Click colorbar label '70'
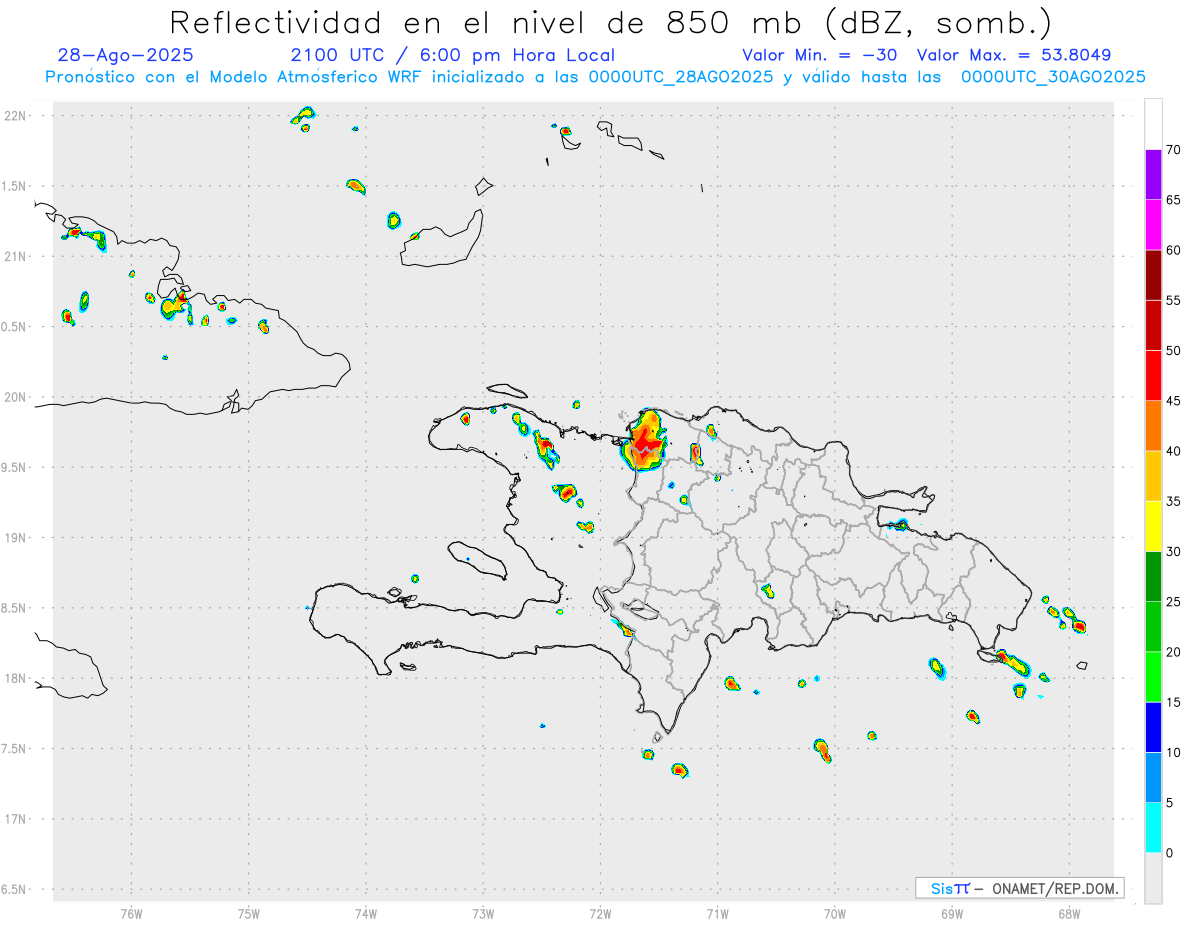Viewport: 1200px width, 927px height. tap(1173, 150)
